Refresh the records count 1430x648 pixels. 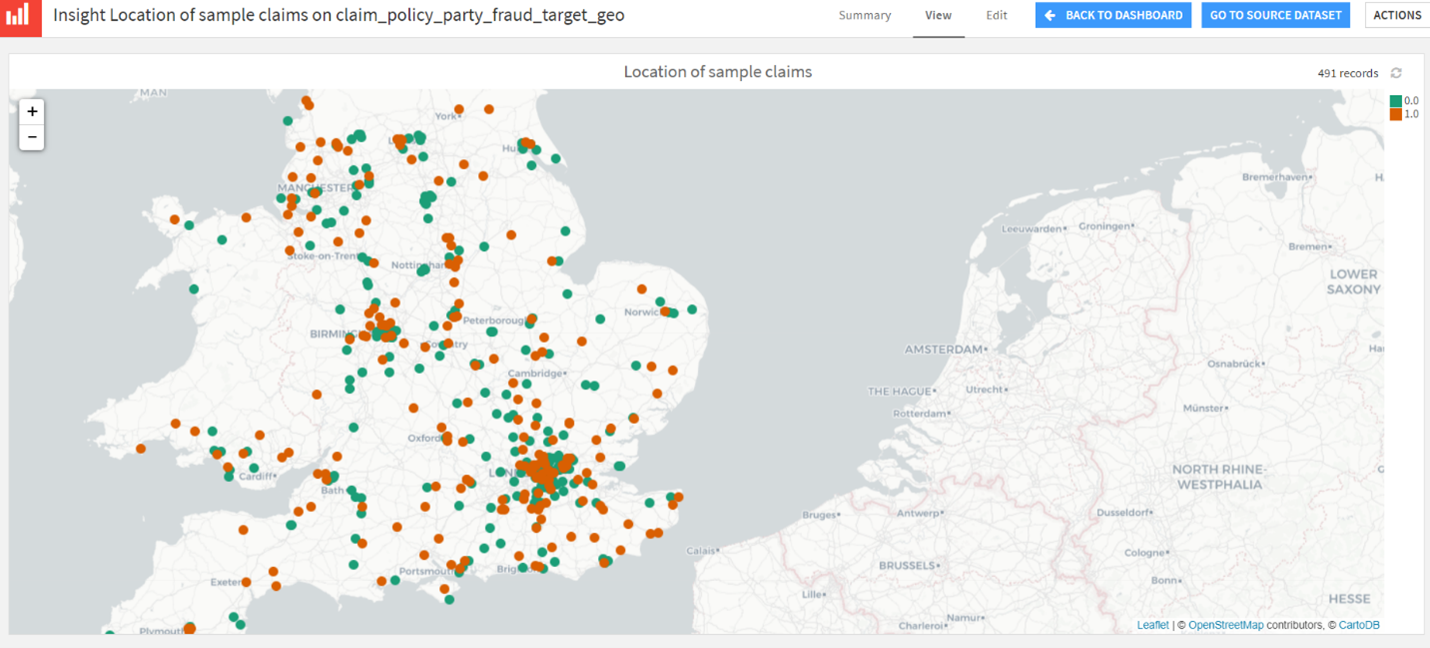tap(1396, 73)
